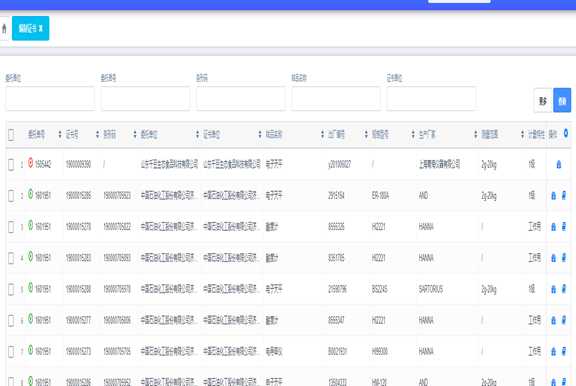Sort by certificate number column (1900015285 values)
Viewport: 576px width, 386px height.
click(x=97, y=134)
